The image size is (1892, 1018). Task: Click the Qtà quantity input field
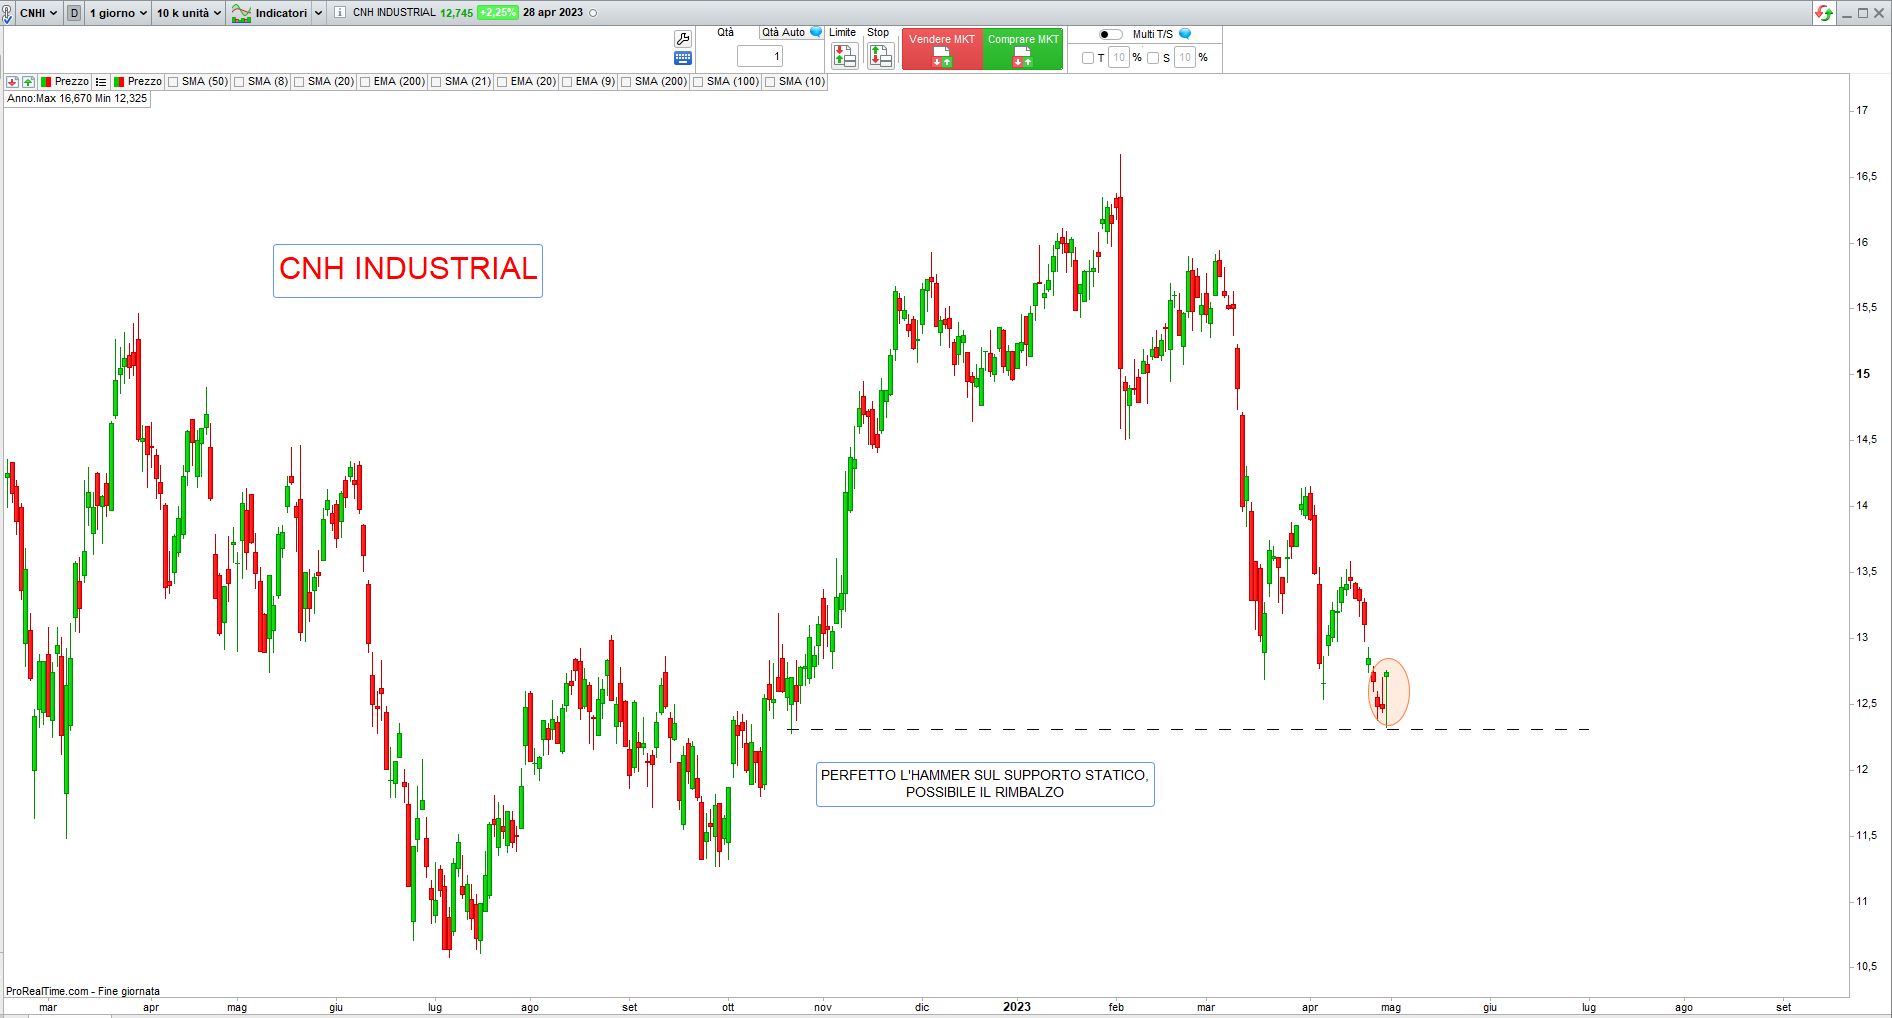pos(760,56)
